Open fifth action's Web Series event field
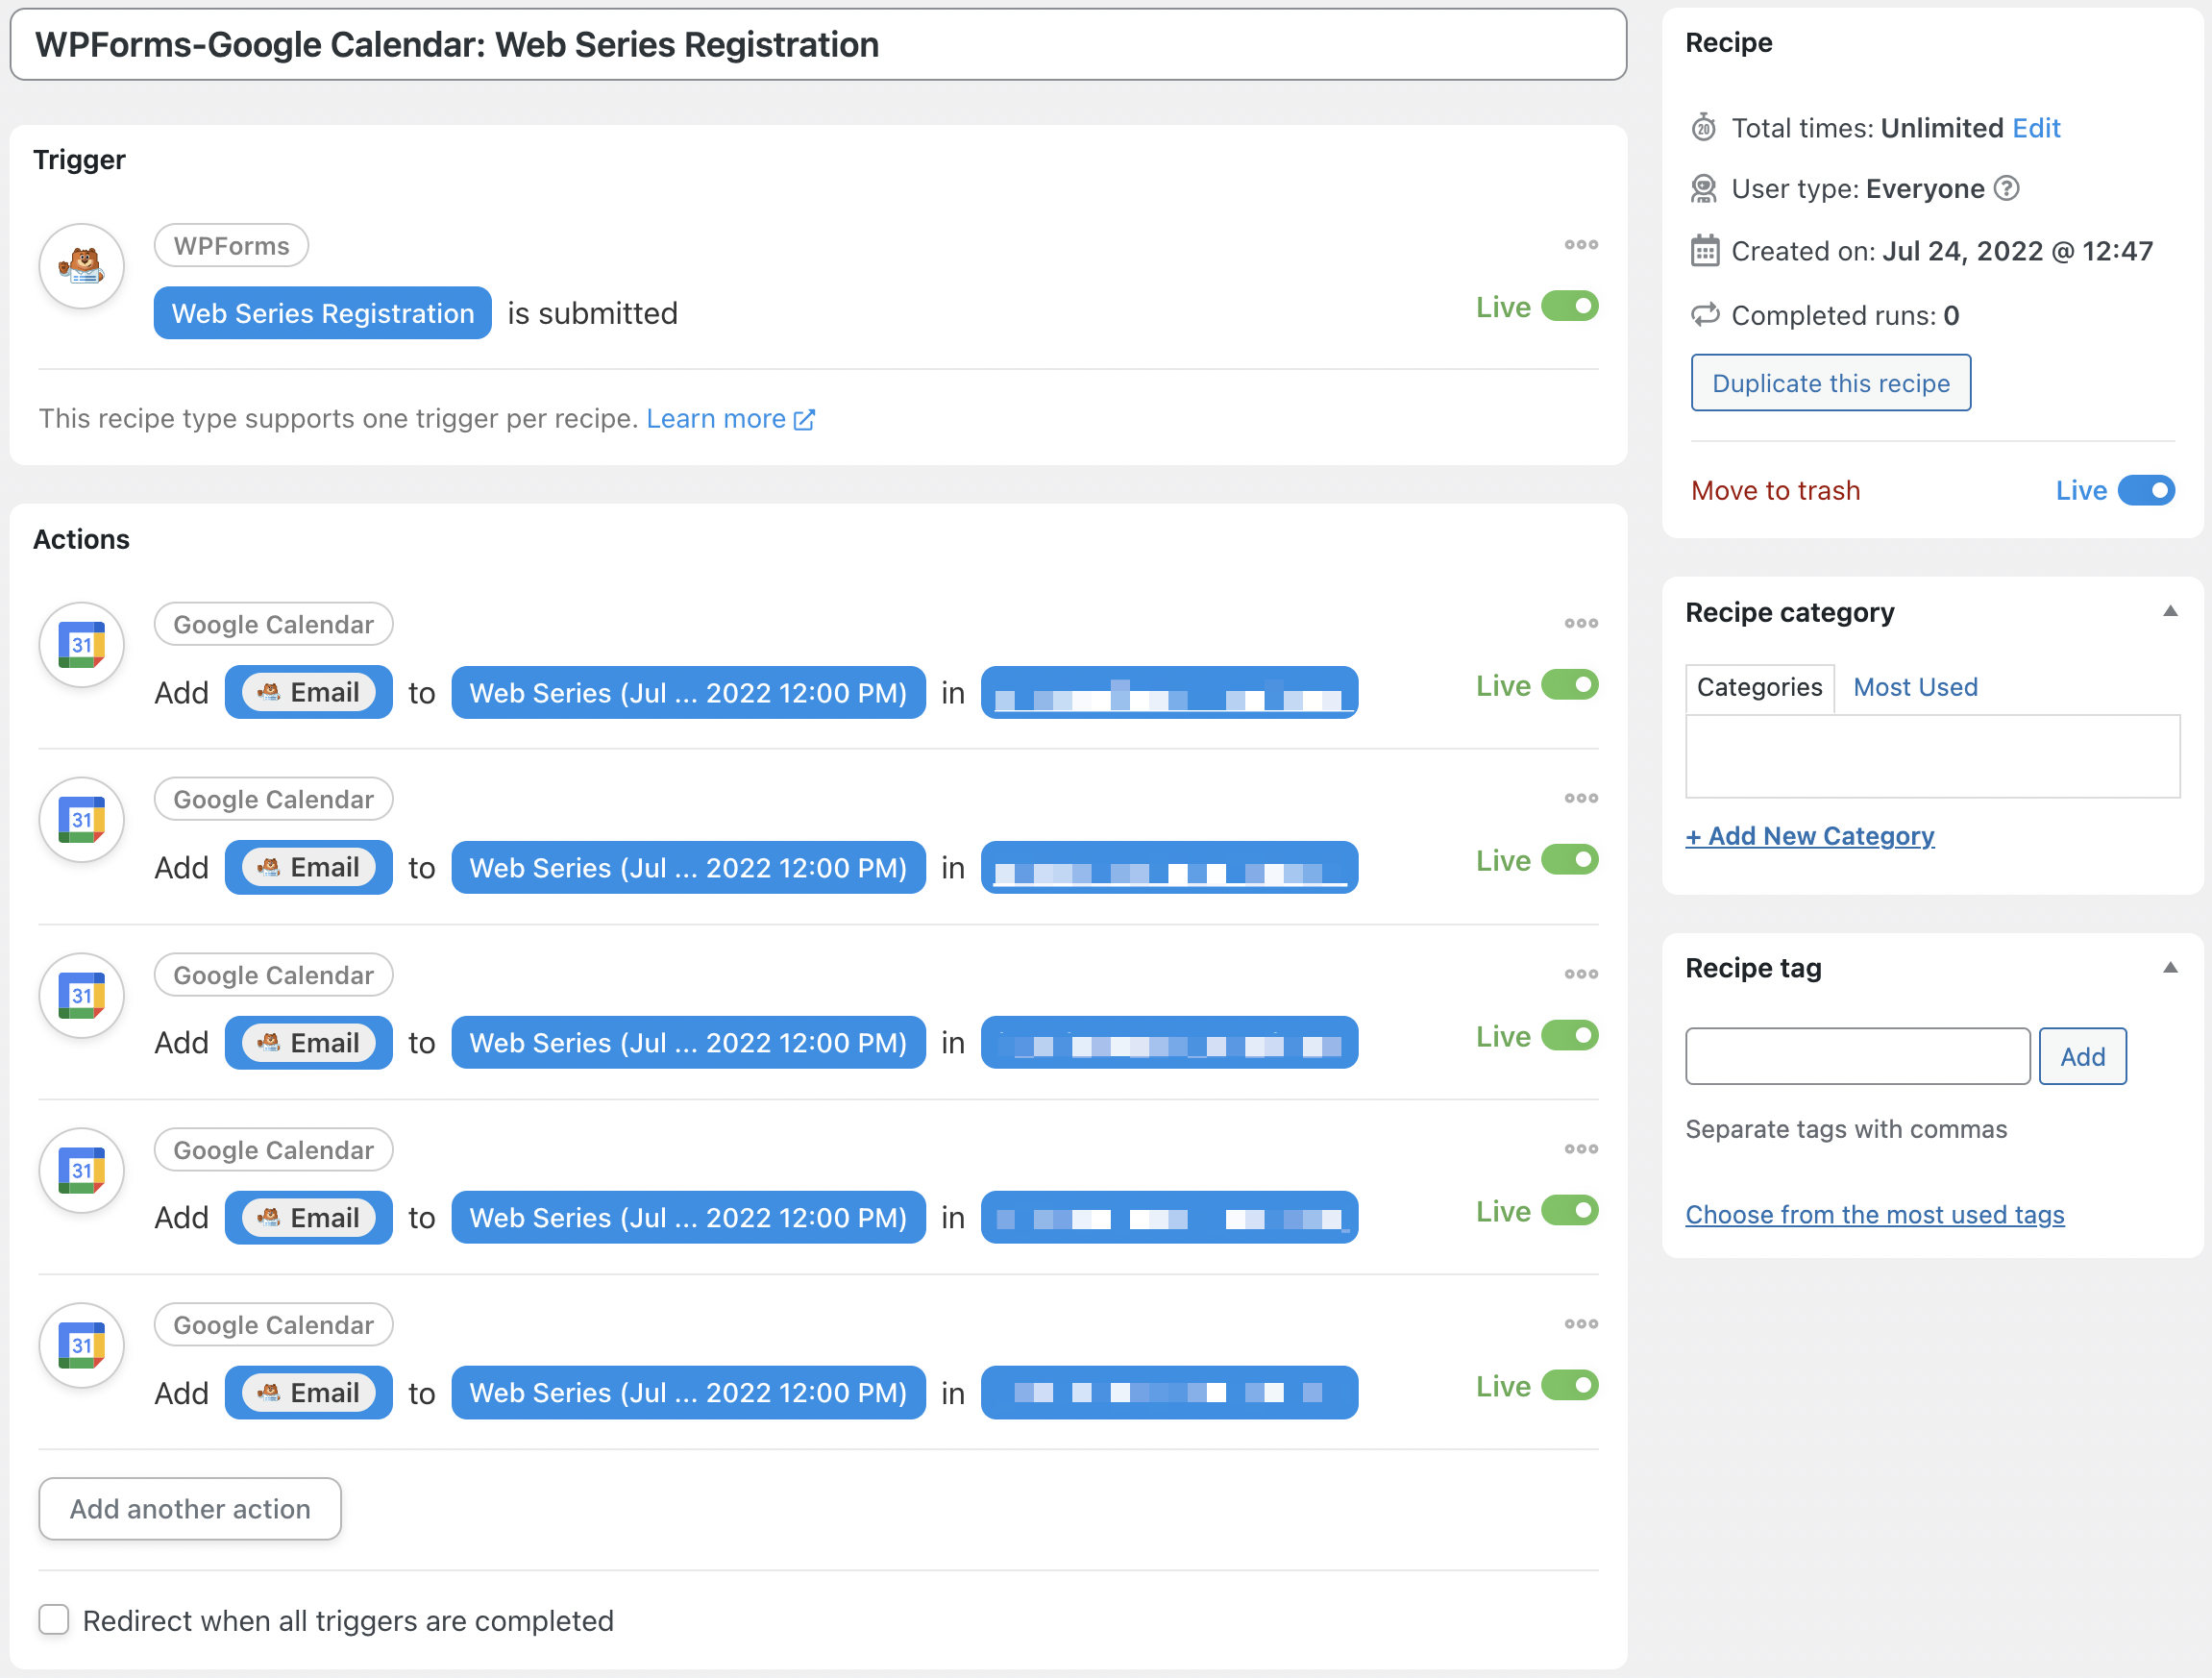 [688, 1393]
